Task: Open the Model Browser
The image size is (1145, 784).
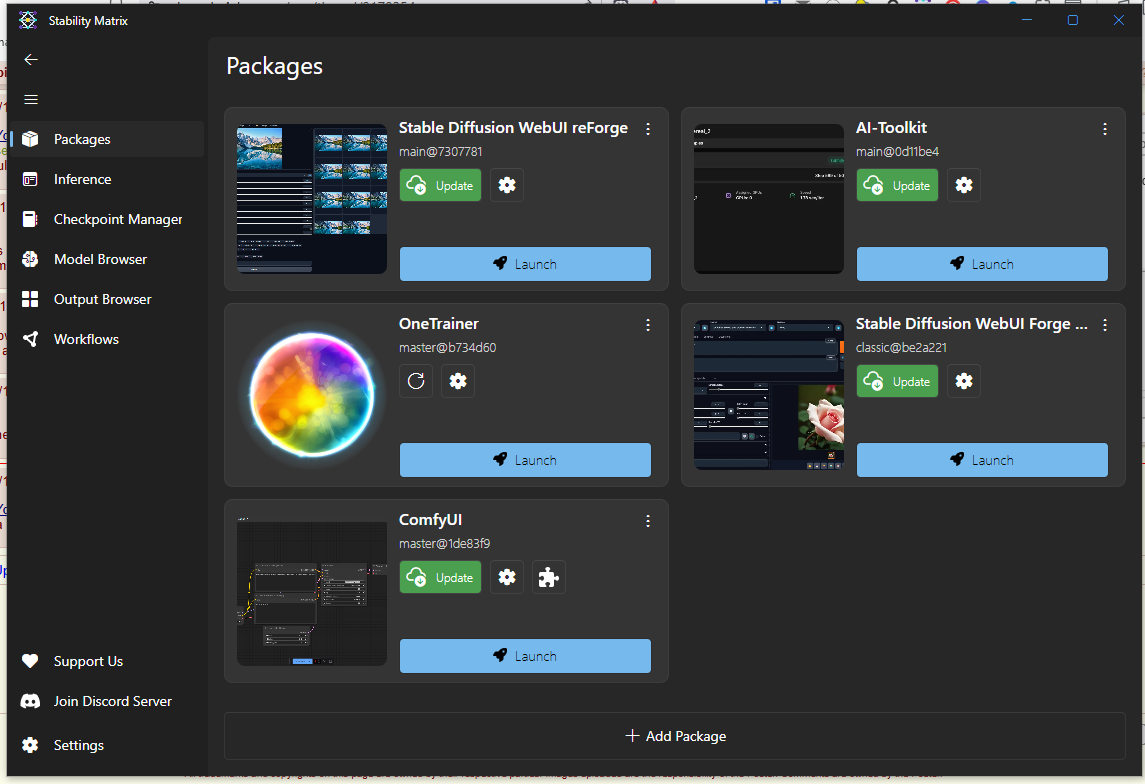Action: 107,259
